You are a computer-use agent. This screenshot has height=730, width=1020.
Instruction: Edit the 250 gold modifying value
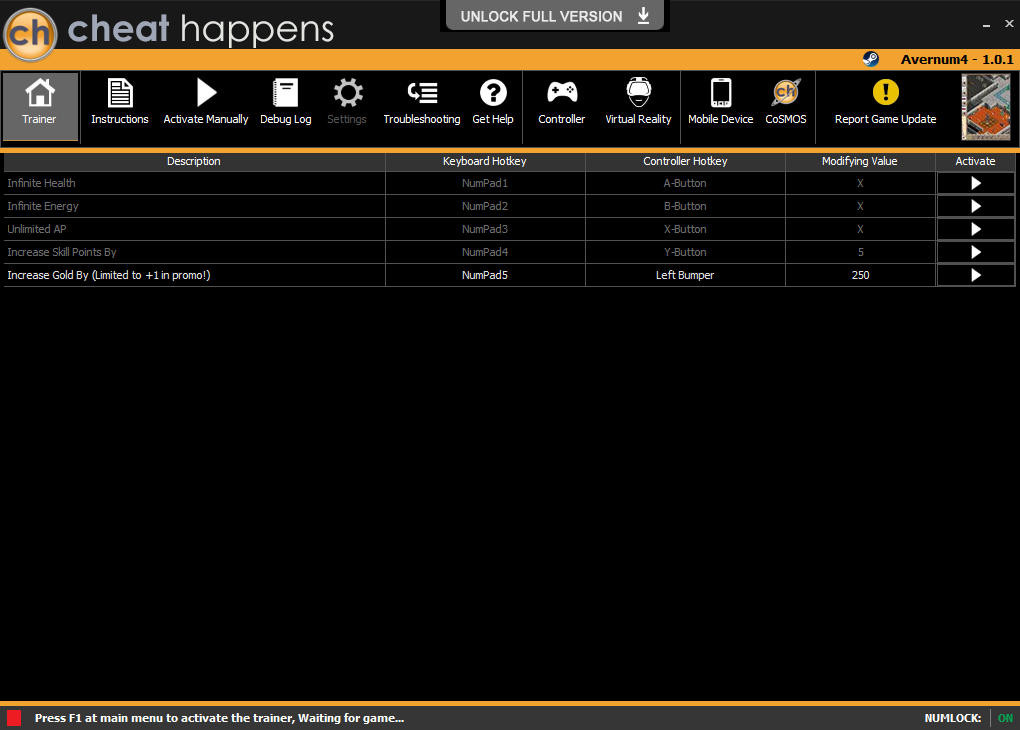(x=860, y=275)
